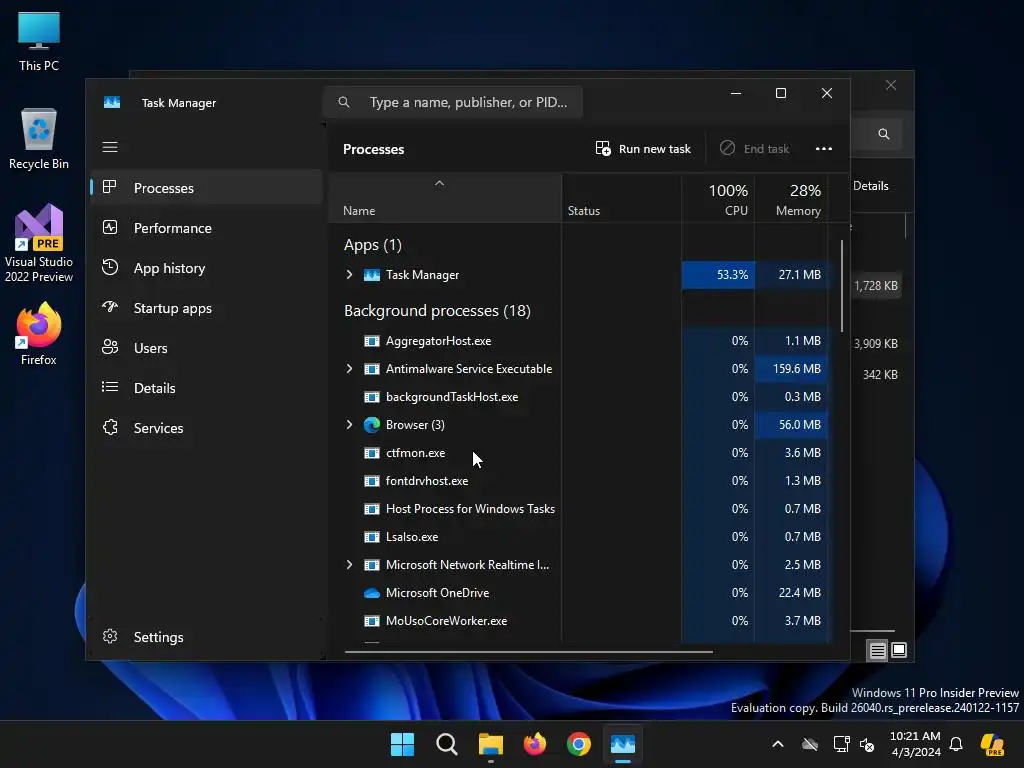This screenshot has height=768, width=1024.
Task: Open the three-dot more options menu
Action: coord(824,149)
